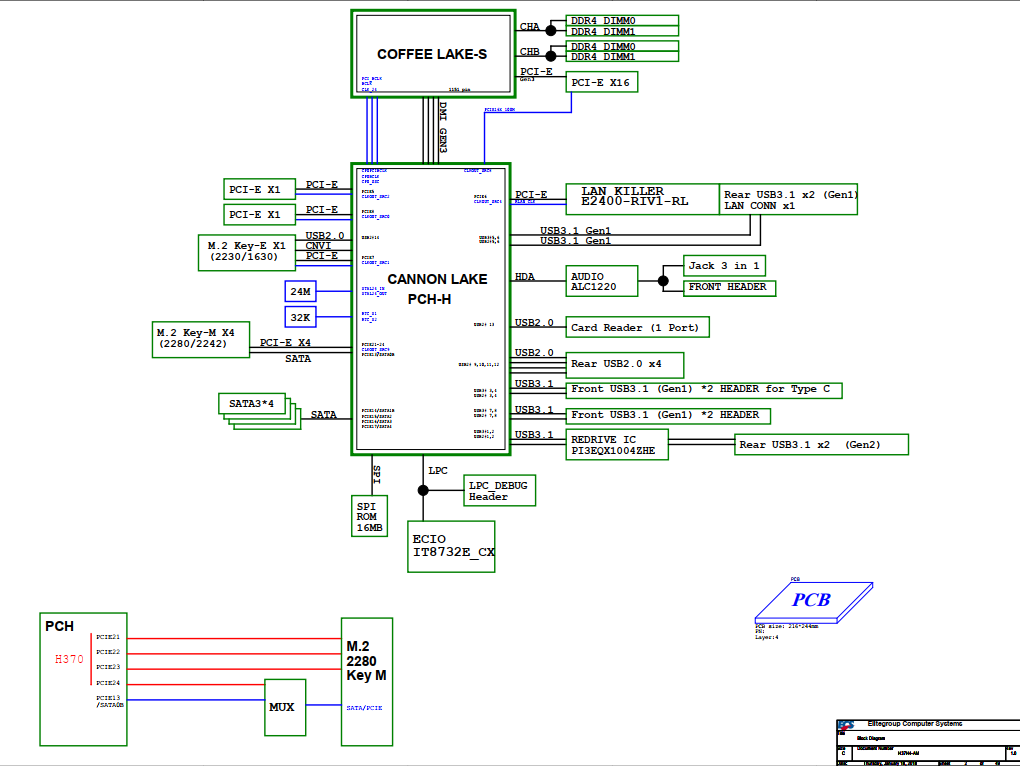Viewport: 1020px width, 766px height.
Task: Click the large PCH heading text
Action: 59,626
